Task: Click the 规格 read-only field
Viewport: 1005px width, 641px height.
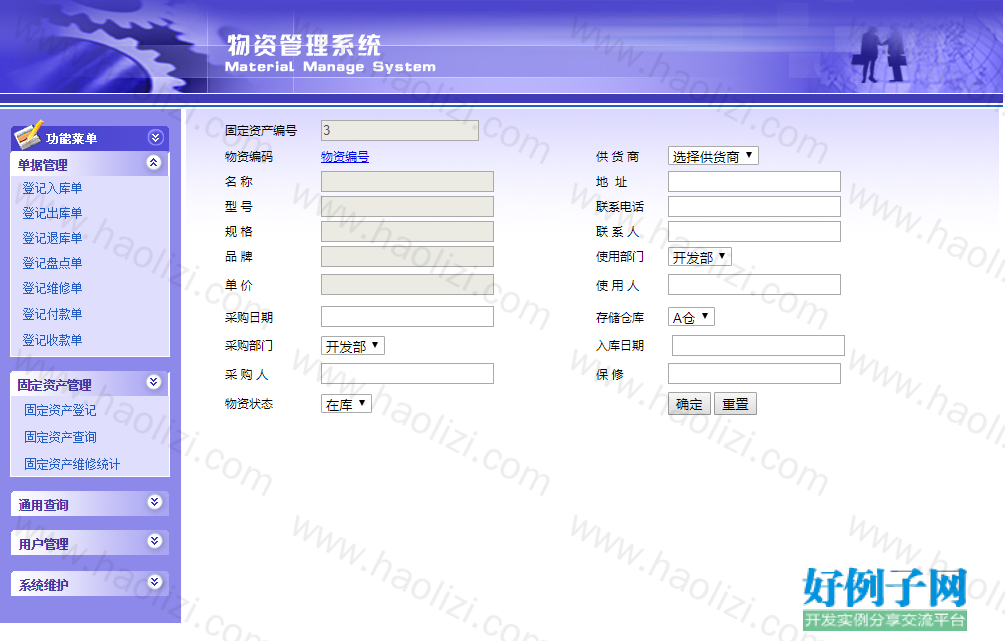Action: (x=408, y=231)
